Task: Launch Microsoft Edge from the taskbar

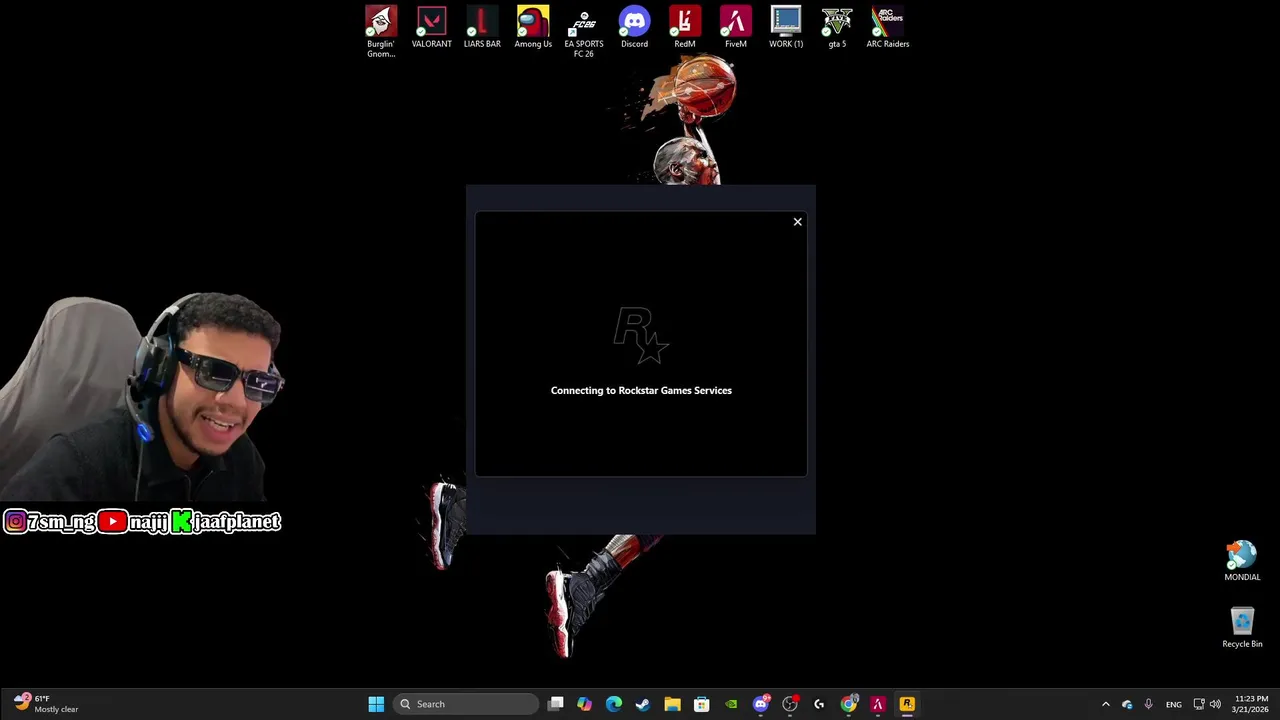Action: (614, 704)
